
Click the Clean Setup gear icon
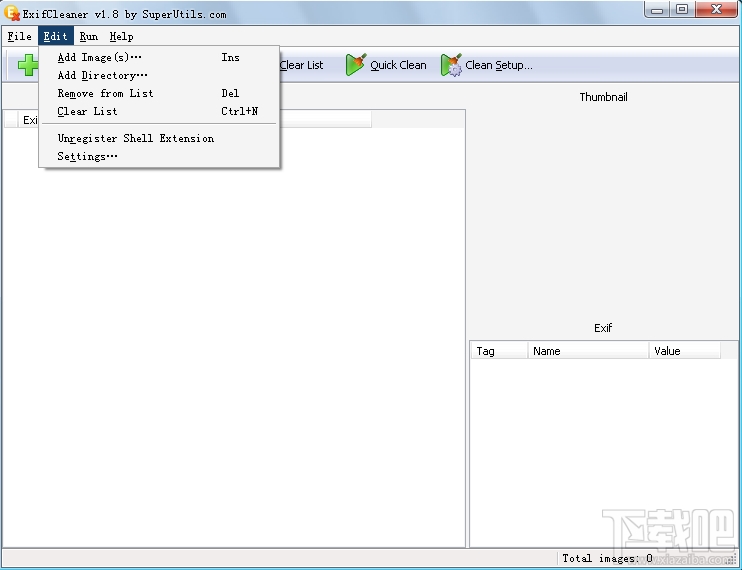(451, 65)
